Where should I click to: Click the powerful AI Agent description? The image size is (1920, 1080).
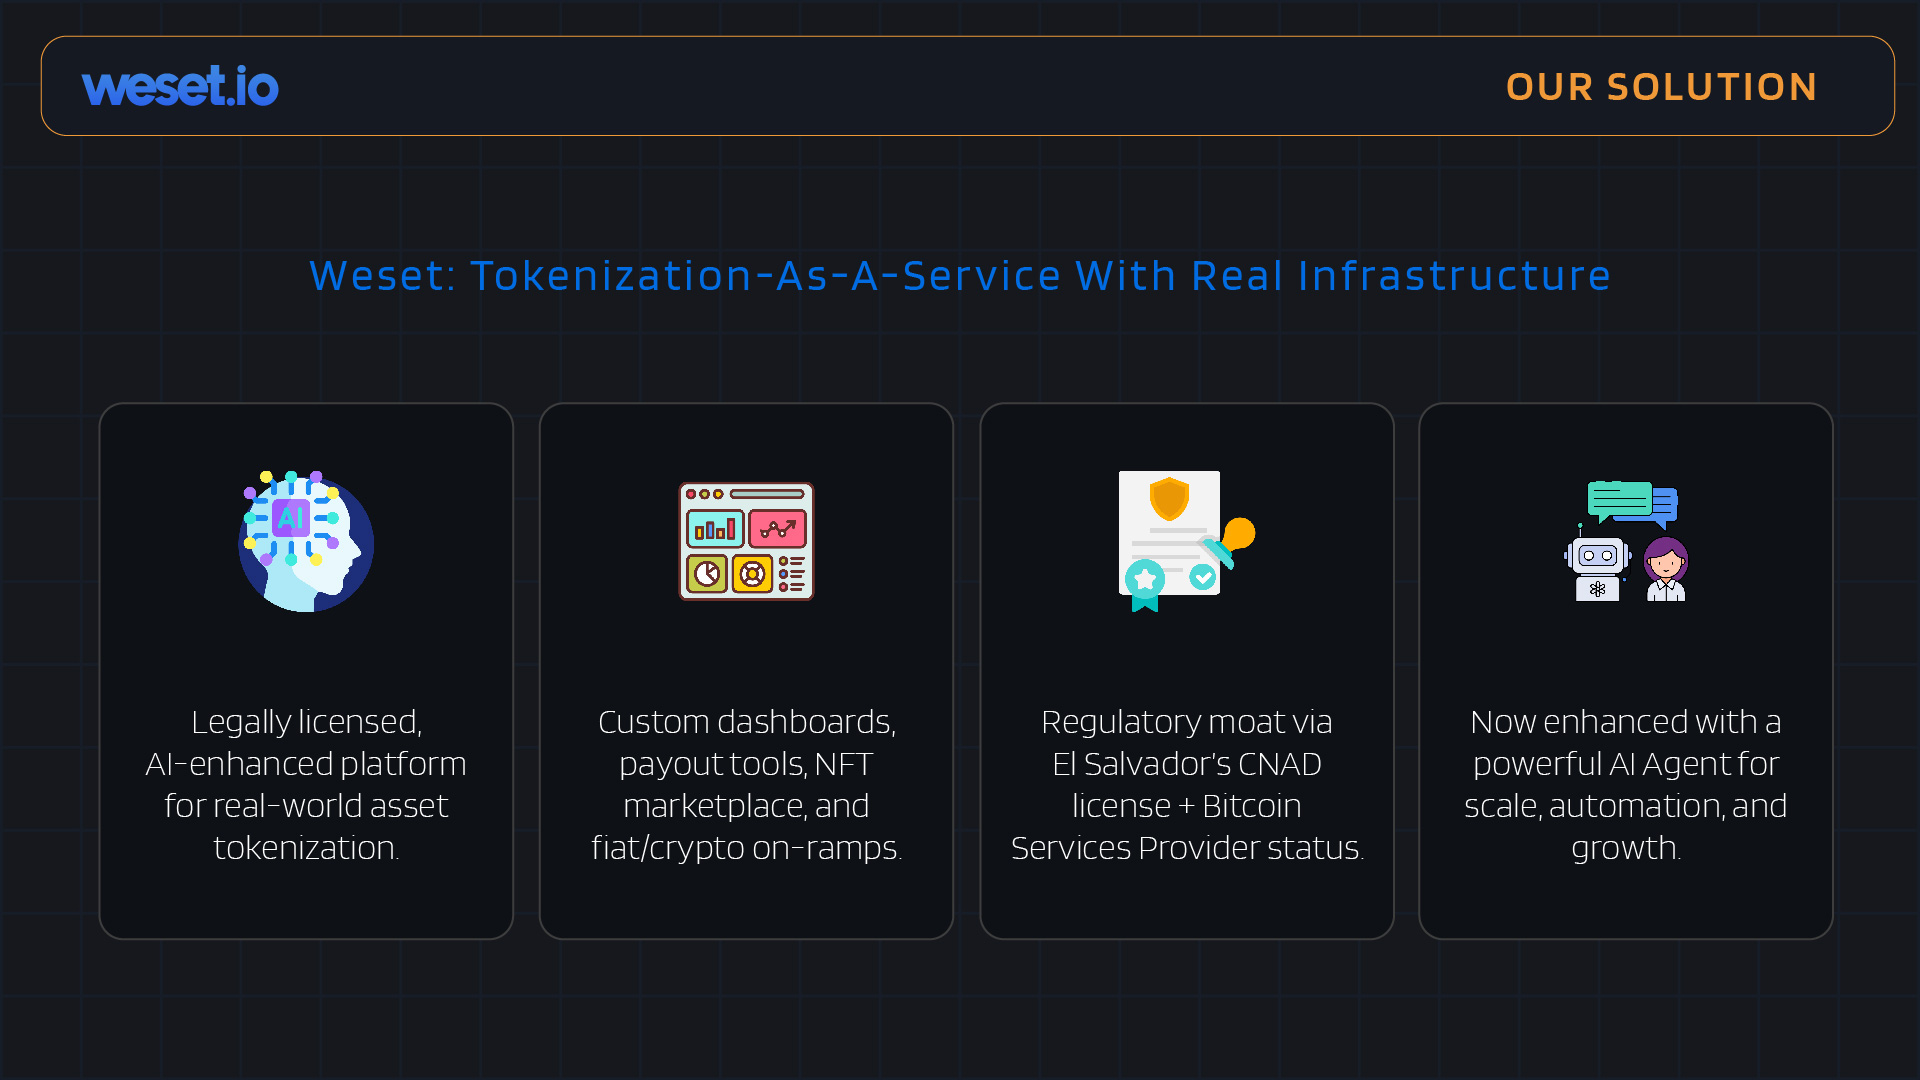[x=1626, y=784]
